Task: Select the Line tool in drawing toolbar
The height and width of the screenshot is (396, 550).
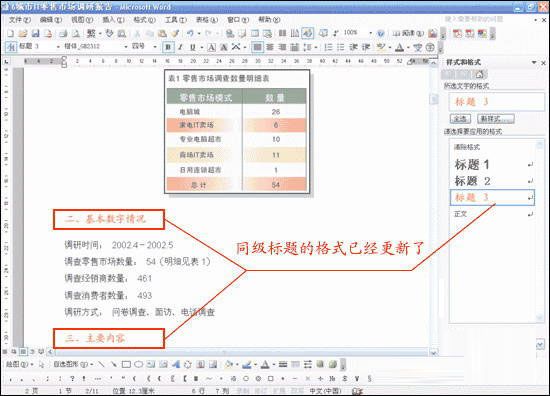Action: [x=101, y=365]
